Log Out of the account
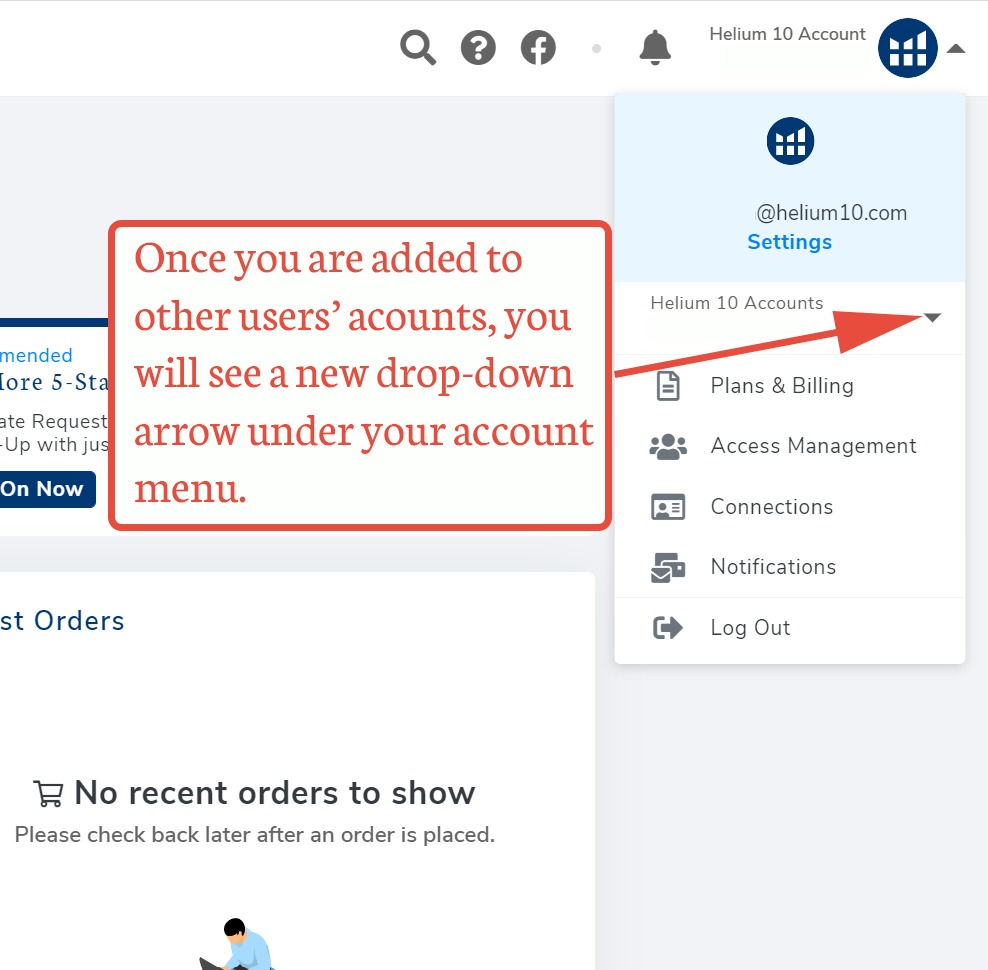 coord(750,628)
